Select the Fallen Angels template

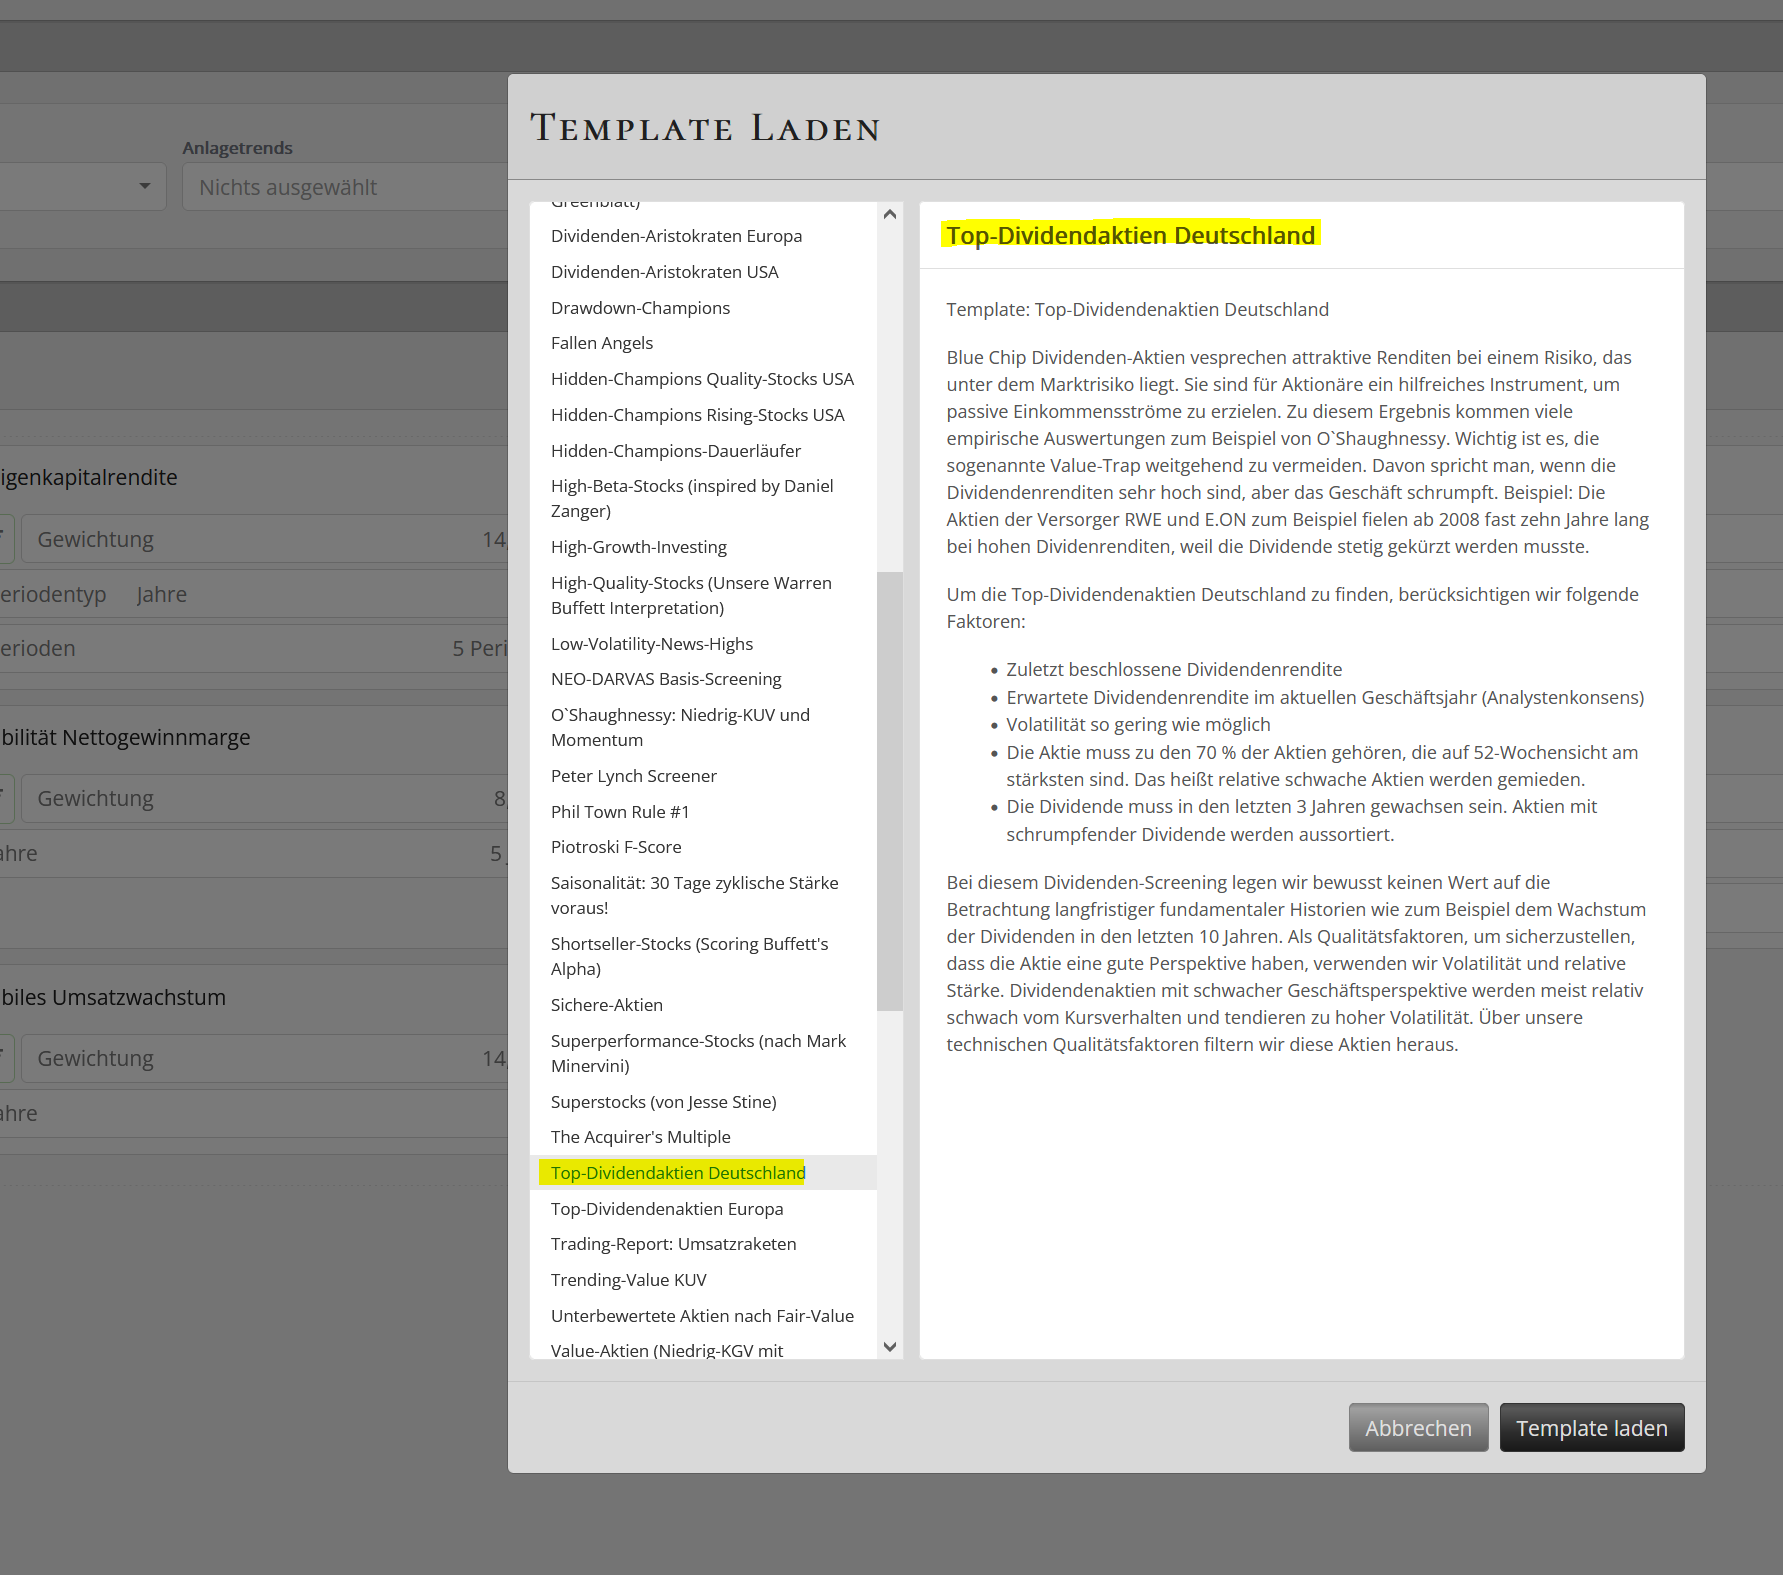click(601, 343)
